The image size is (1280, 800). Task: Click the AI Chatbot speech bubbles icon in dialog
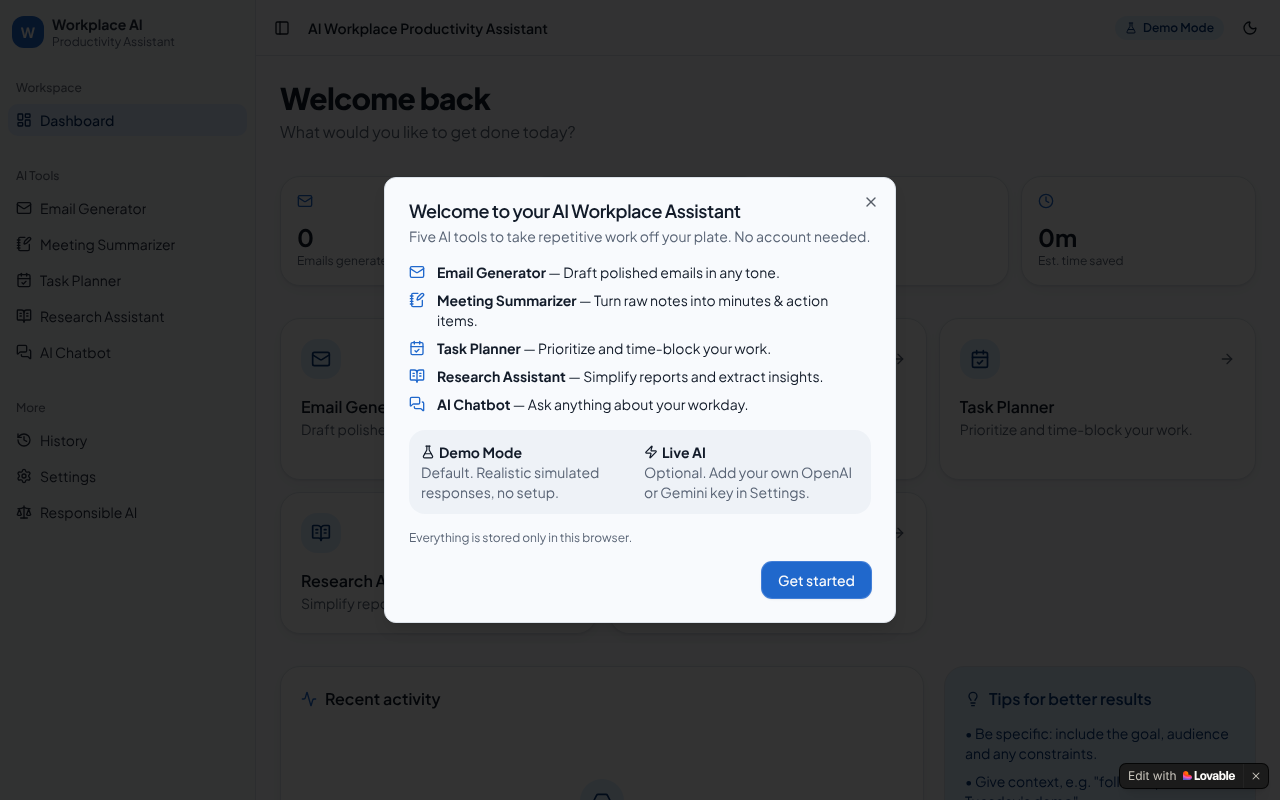pyautogui.click(x=417, y=404)
